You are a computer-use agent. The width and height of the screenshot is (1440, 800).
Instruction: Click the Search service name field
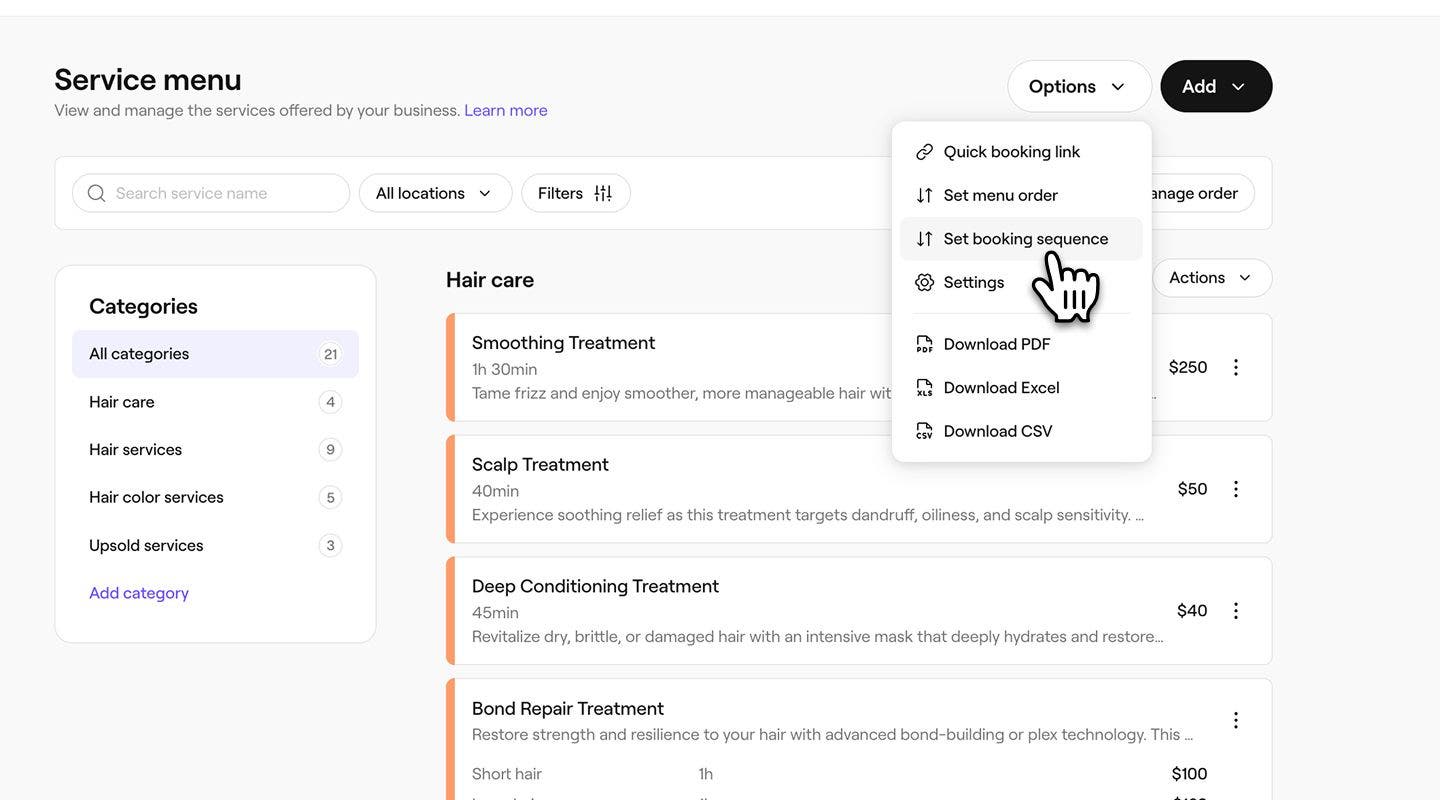pyautogui.click(x=225, y=193)
